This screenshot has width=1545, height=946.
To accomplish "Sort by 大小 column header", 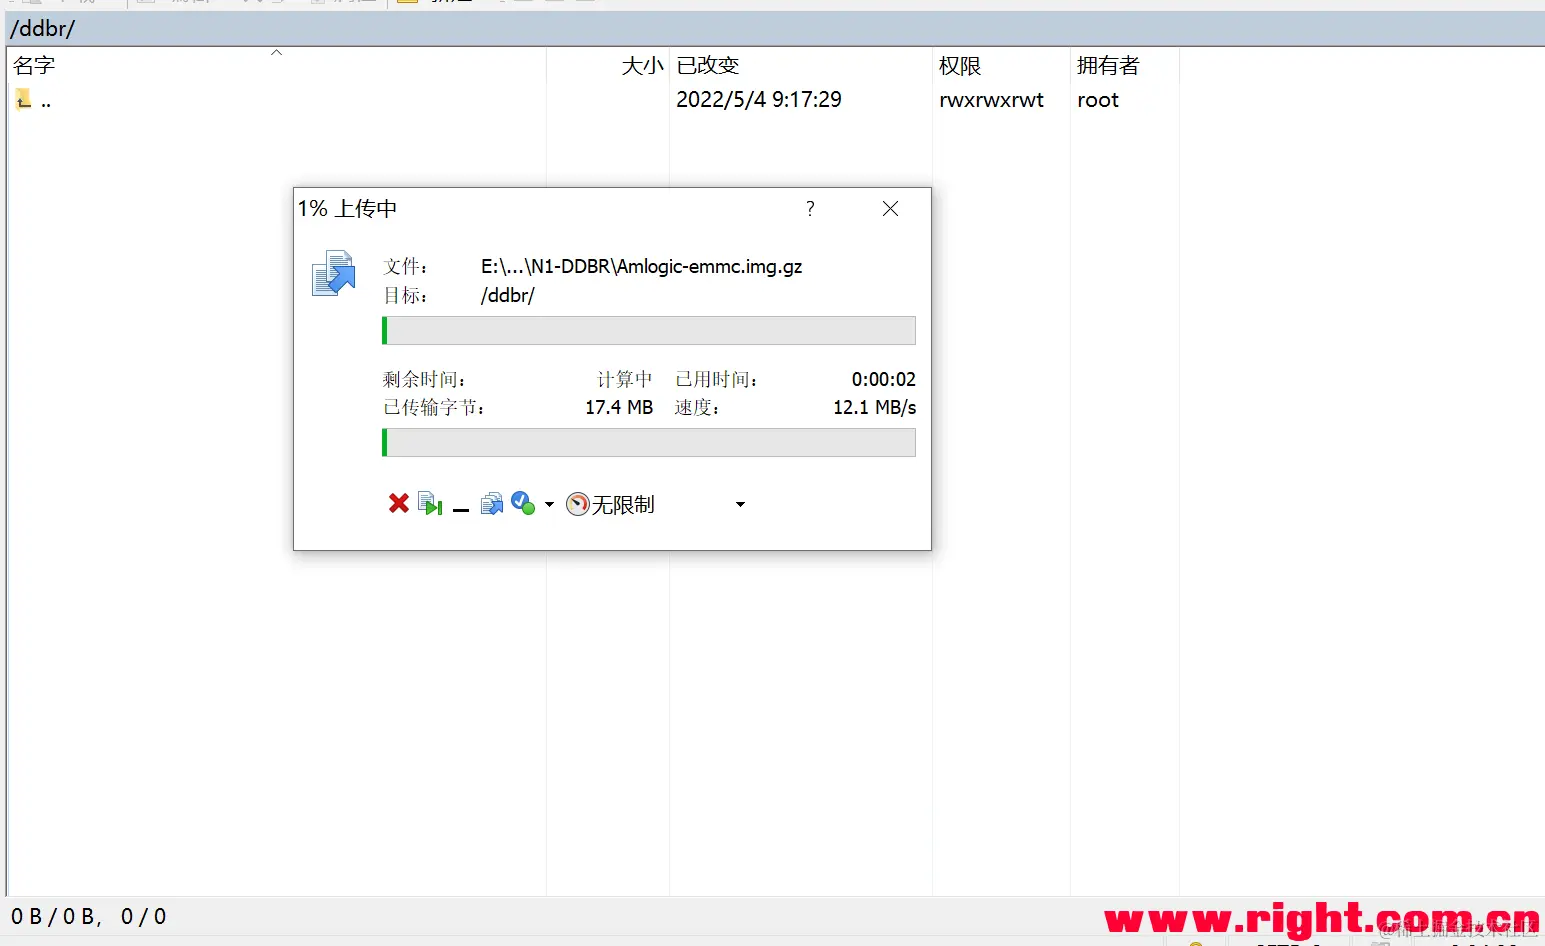I will point(608,65).
